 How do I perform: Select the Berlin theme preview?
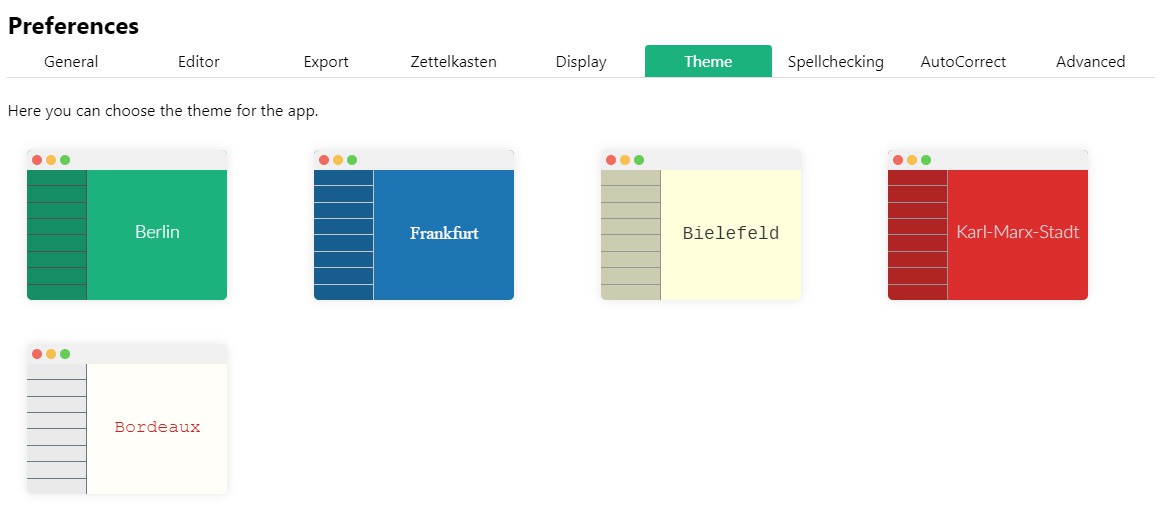[127, 225]
